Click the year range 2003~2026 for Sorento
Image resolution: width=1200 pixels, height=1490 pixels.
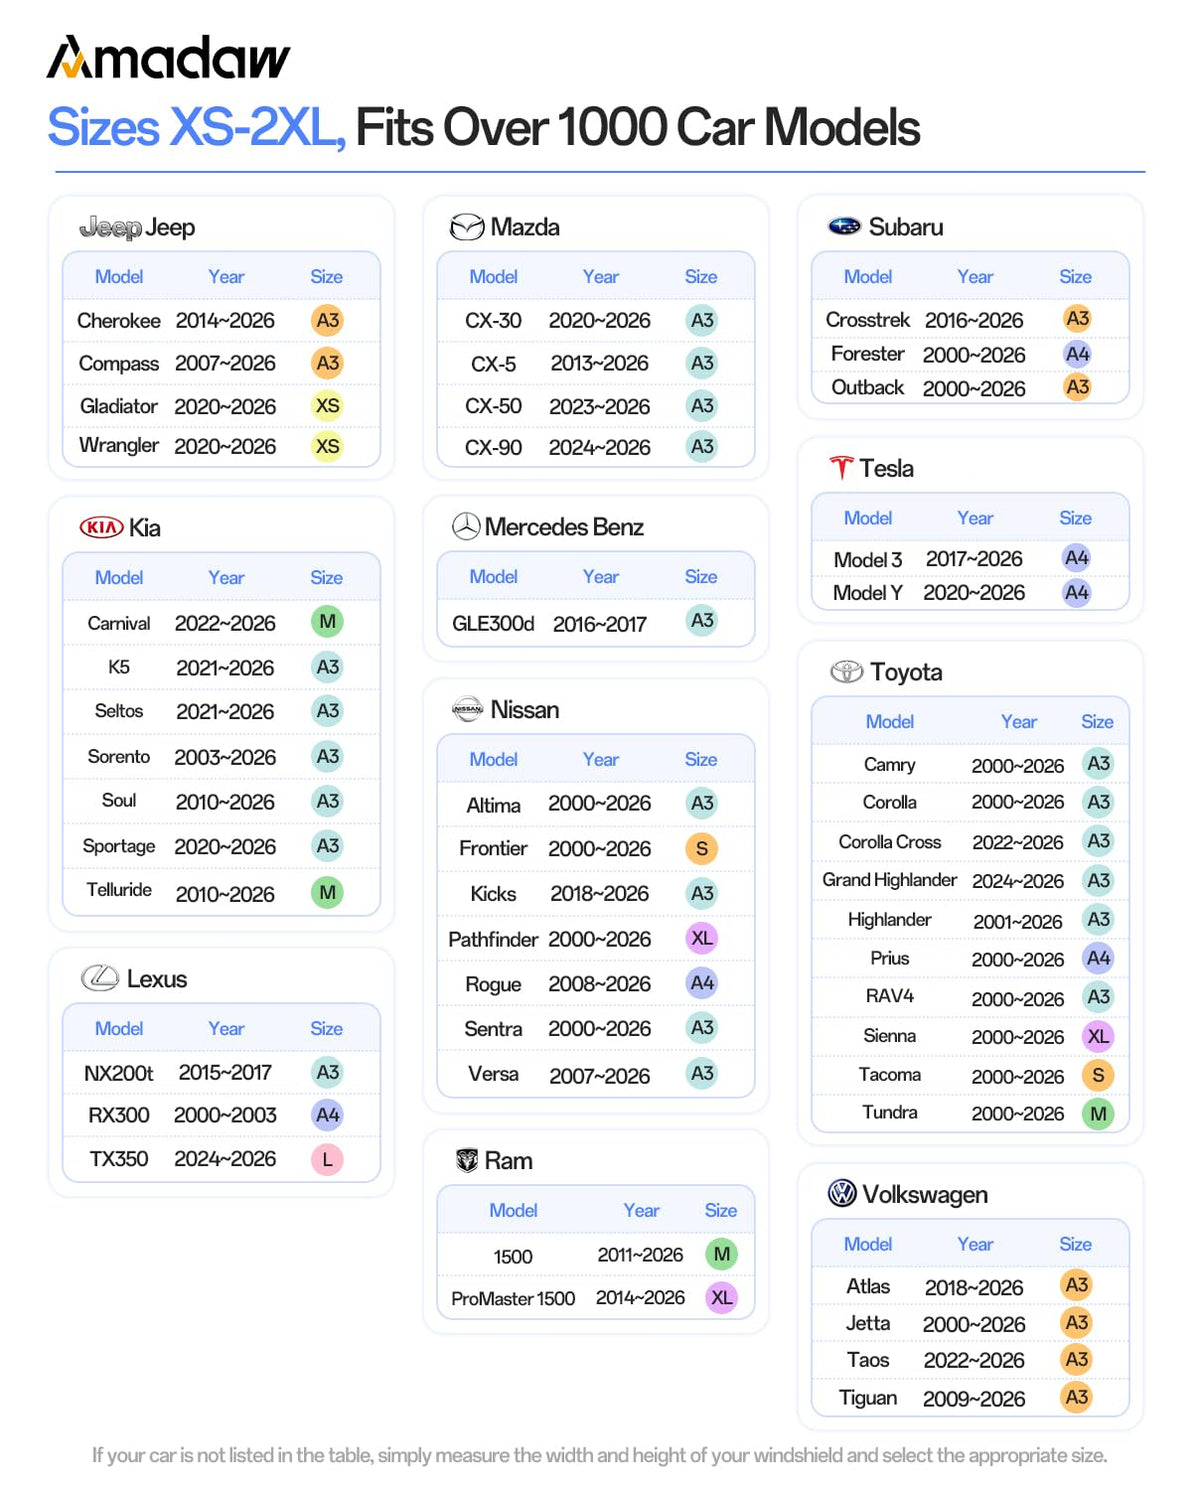tap(225, 758)
